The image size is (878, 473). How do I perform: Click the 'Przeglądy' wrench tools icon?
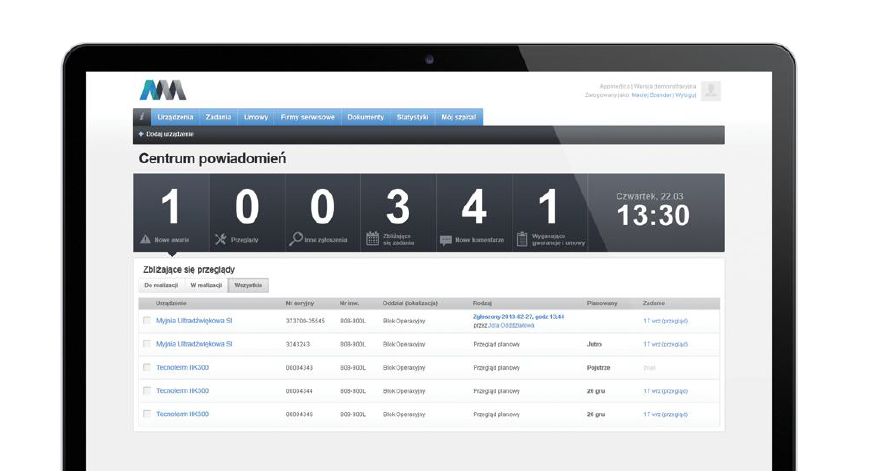coord(221,239)
